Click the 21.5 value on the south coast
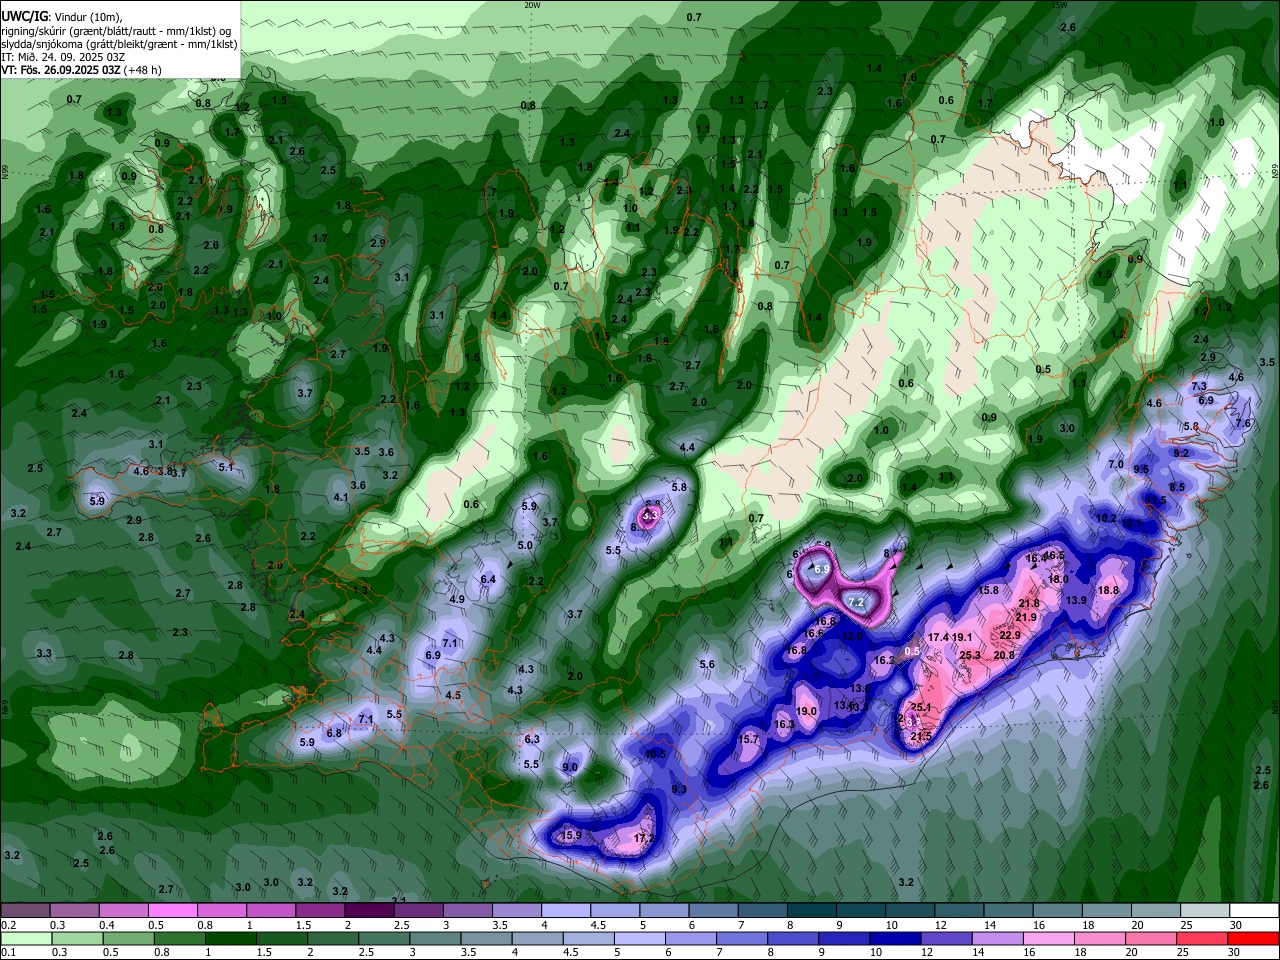1280x960 pixels. 921,737
